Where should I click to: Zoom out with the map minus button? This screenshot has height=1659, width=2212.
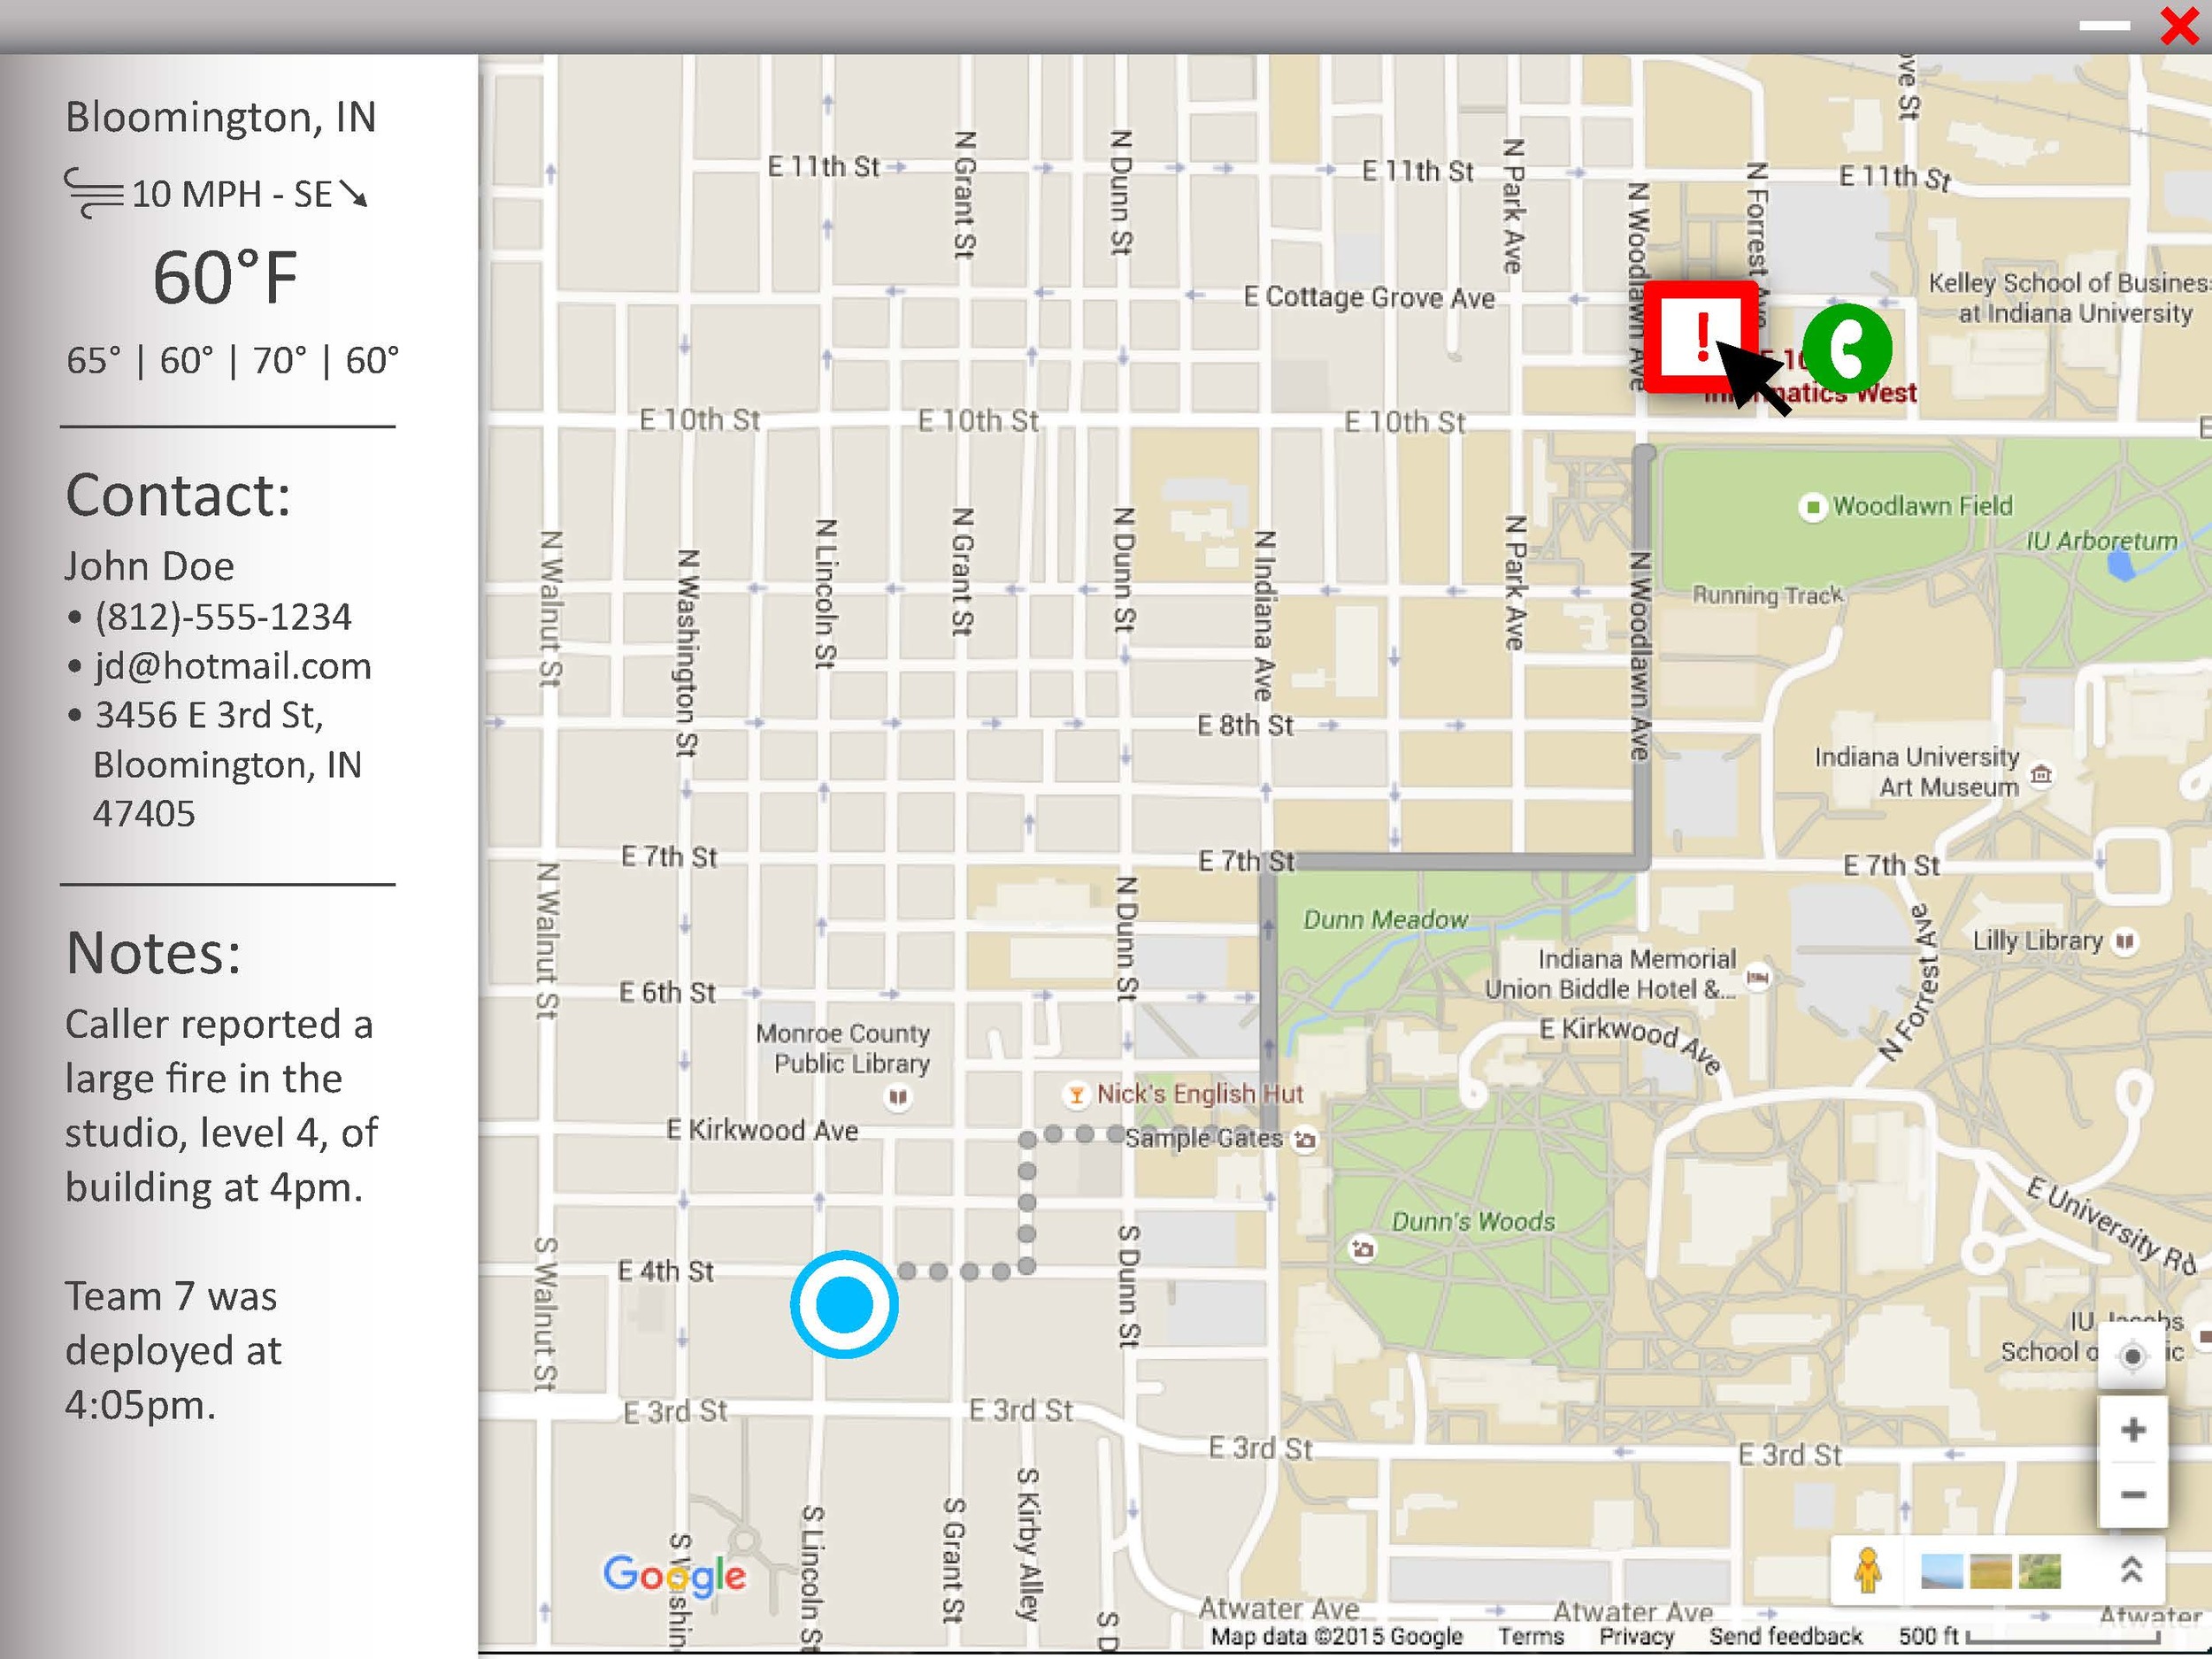click(x=2132, y=1494)
